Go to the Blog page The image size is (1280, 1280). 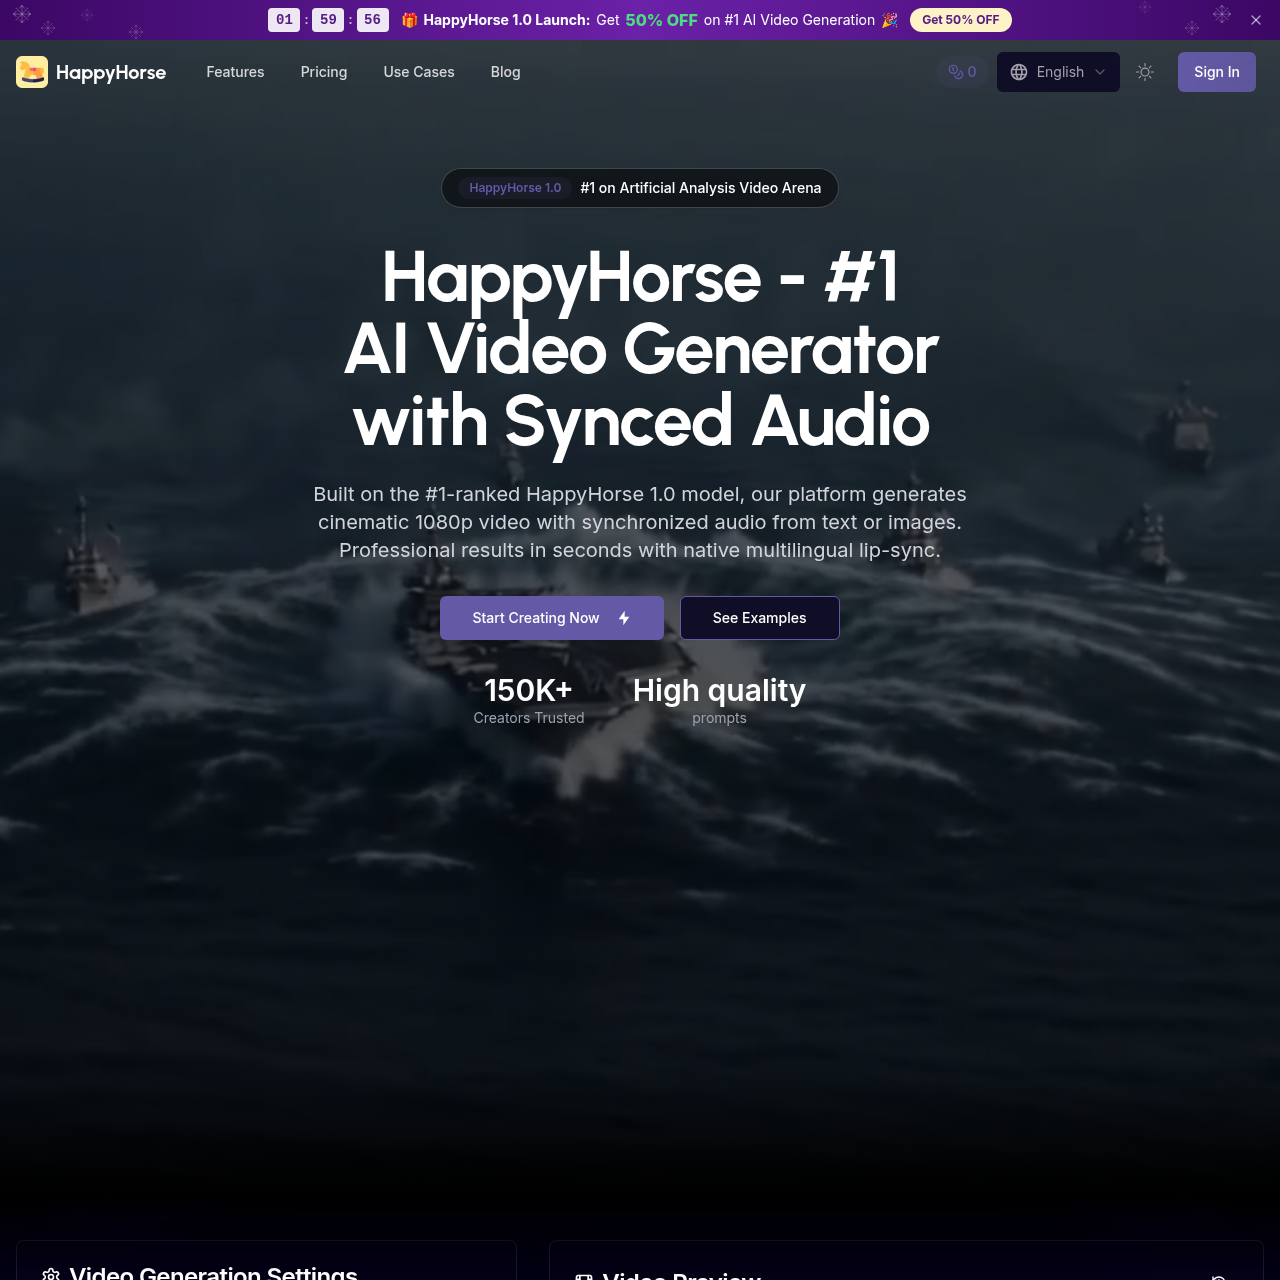[x=504, y=71]
